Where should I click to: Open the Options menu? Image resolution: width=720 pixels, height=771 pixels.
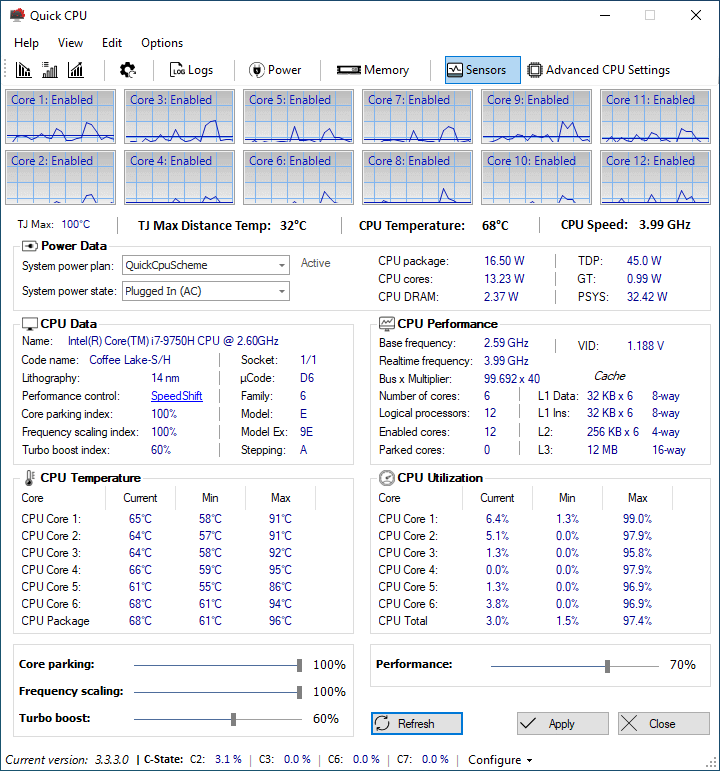pos(162,43)
